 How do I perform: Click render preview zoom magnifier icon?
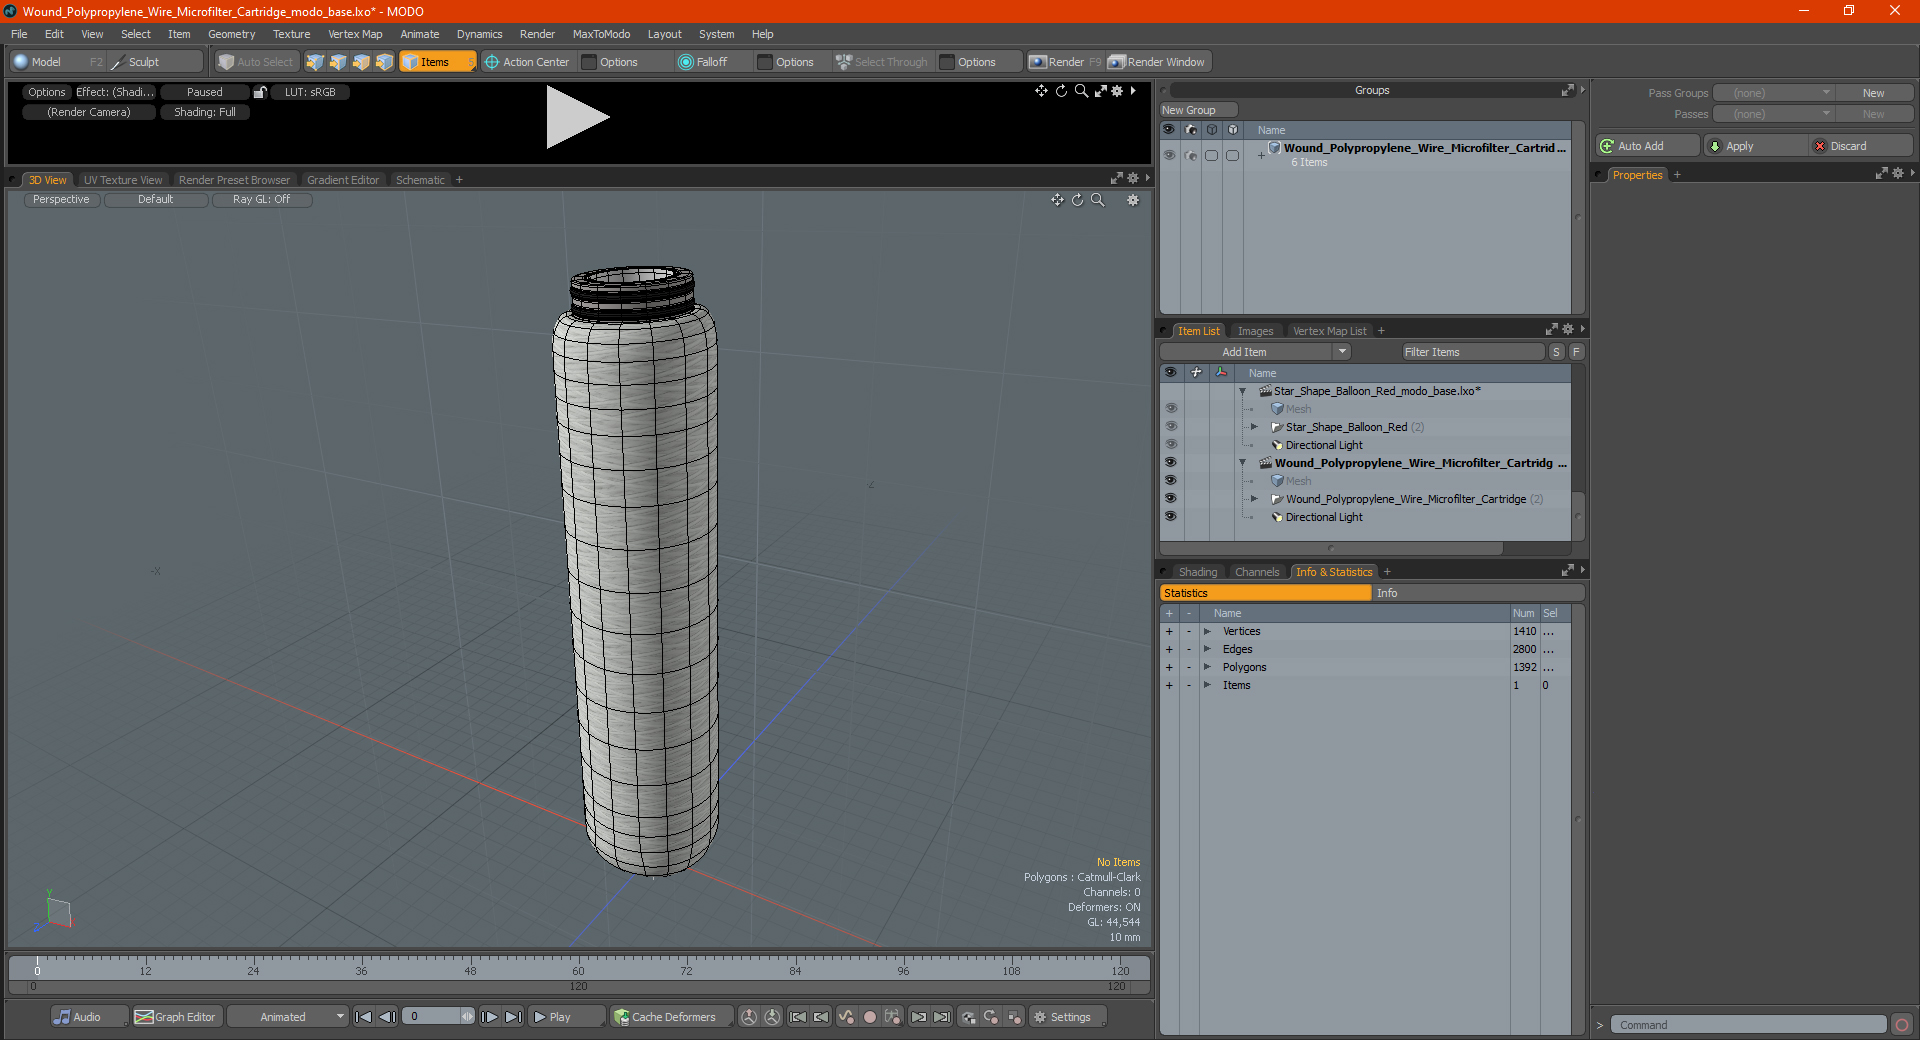point(1081,91)
